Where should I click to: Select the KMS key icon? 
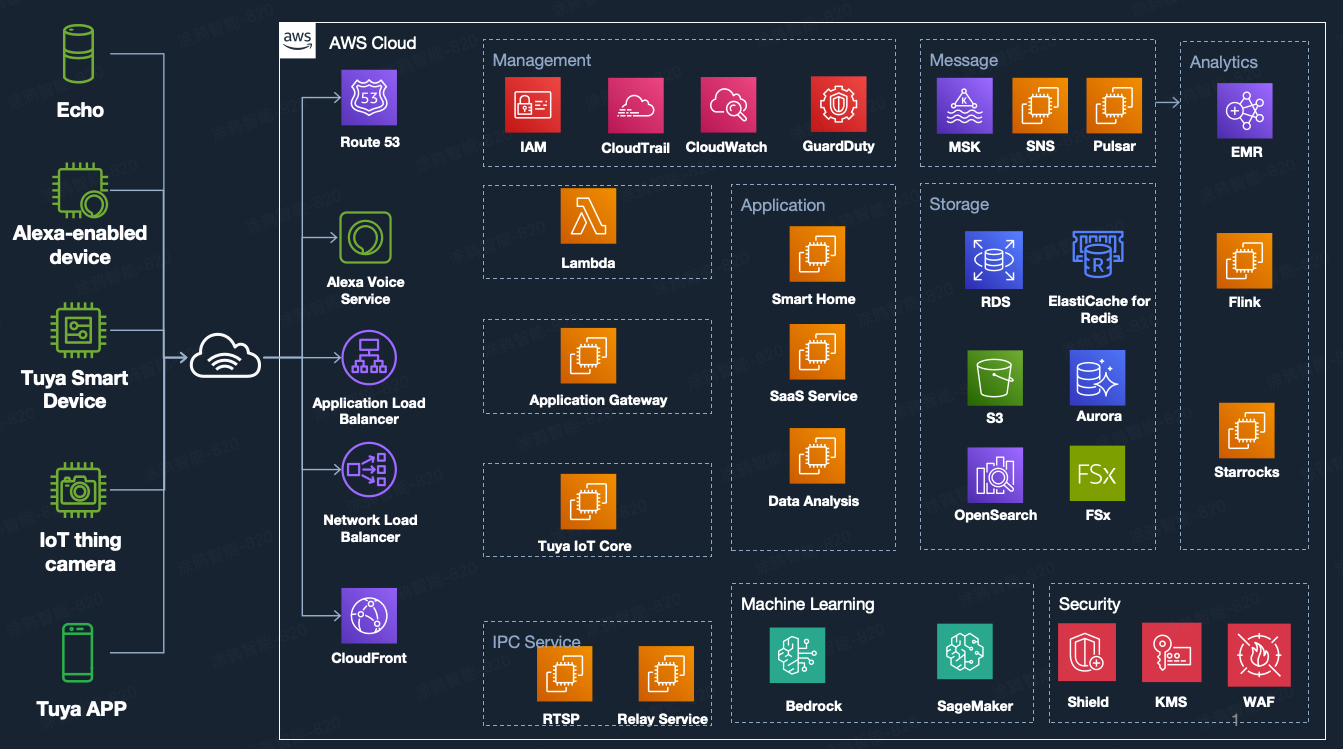tap(1171, 653)
